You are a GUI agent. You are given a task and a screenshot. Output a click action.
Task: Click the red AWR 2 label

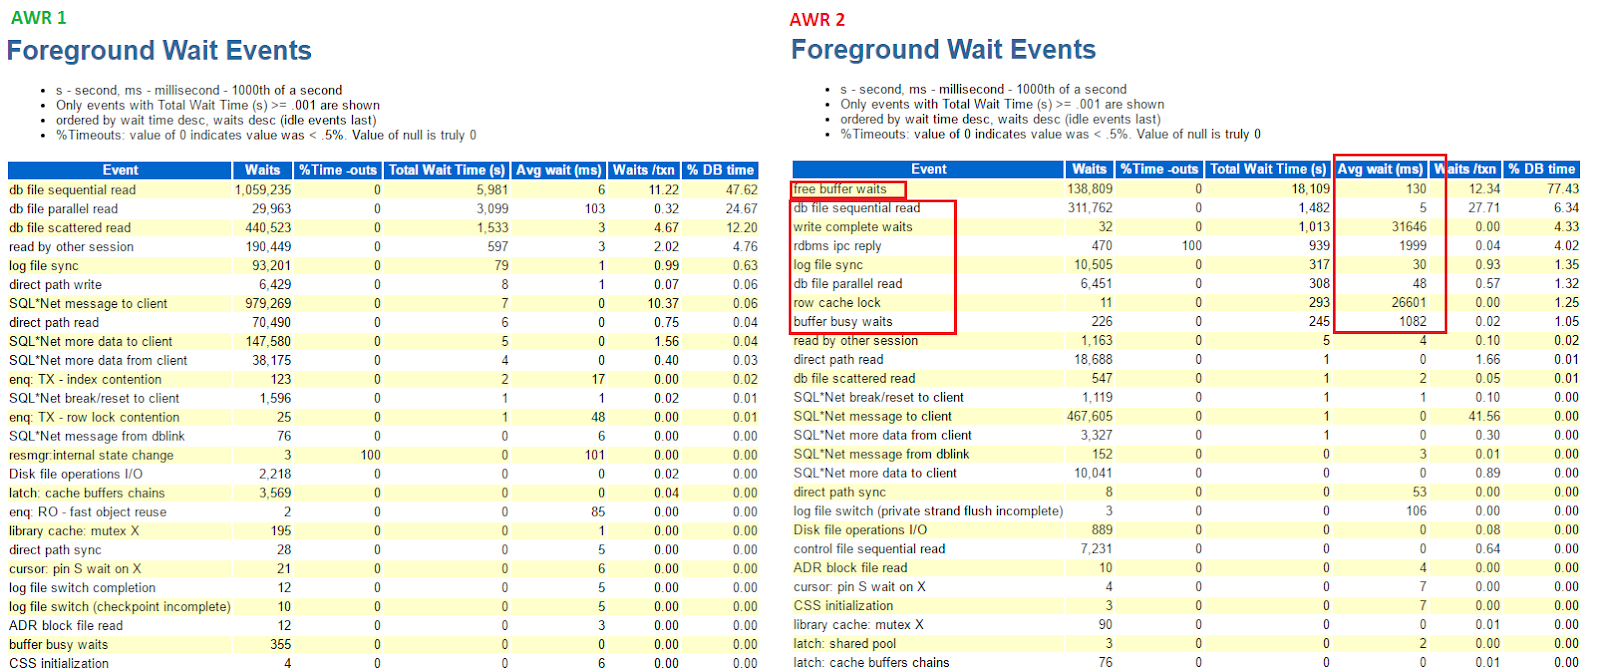[817, 20]
